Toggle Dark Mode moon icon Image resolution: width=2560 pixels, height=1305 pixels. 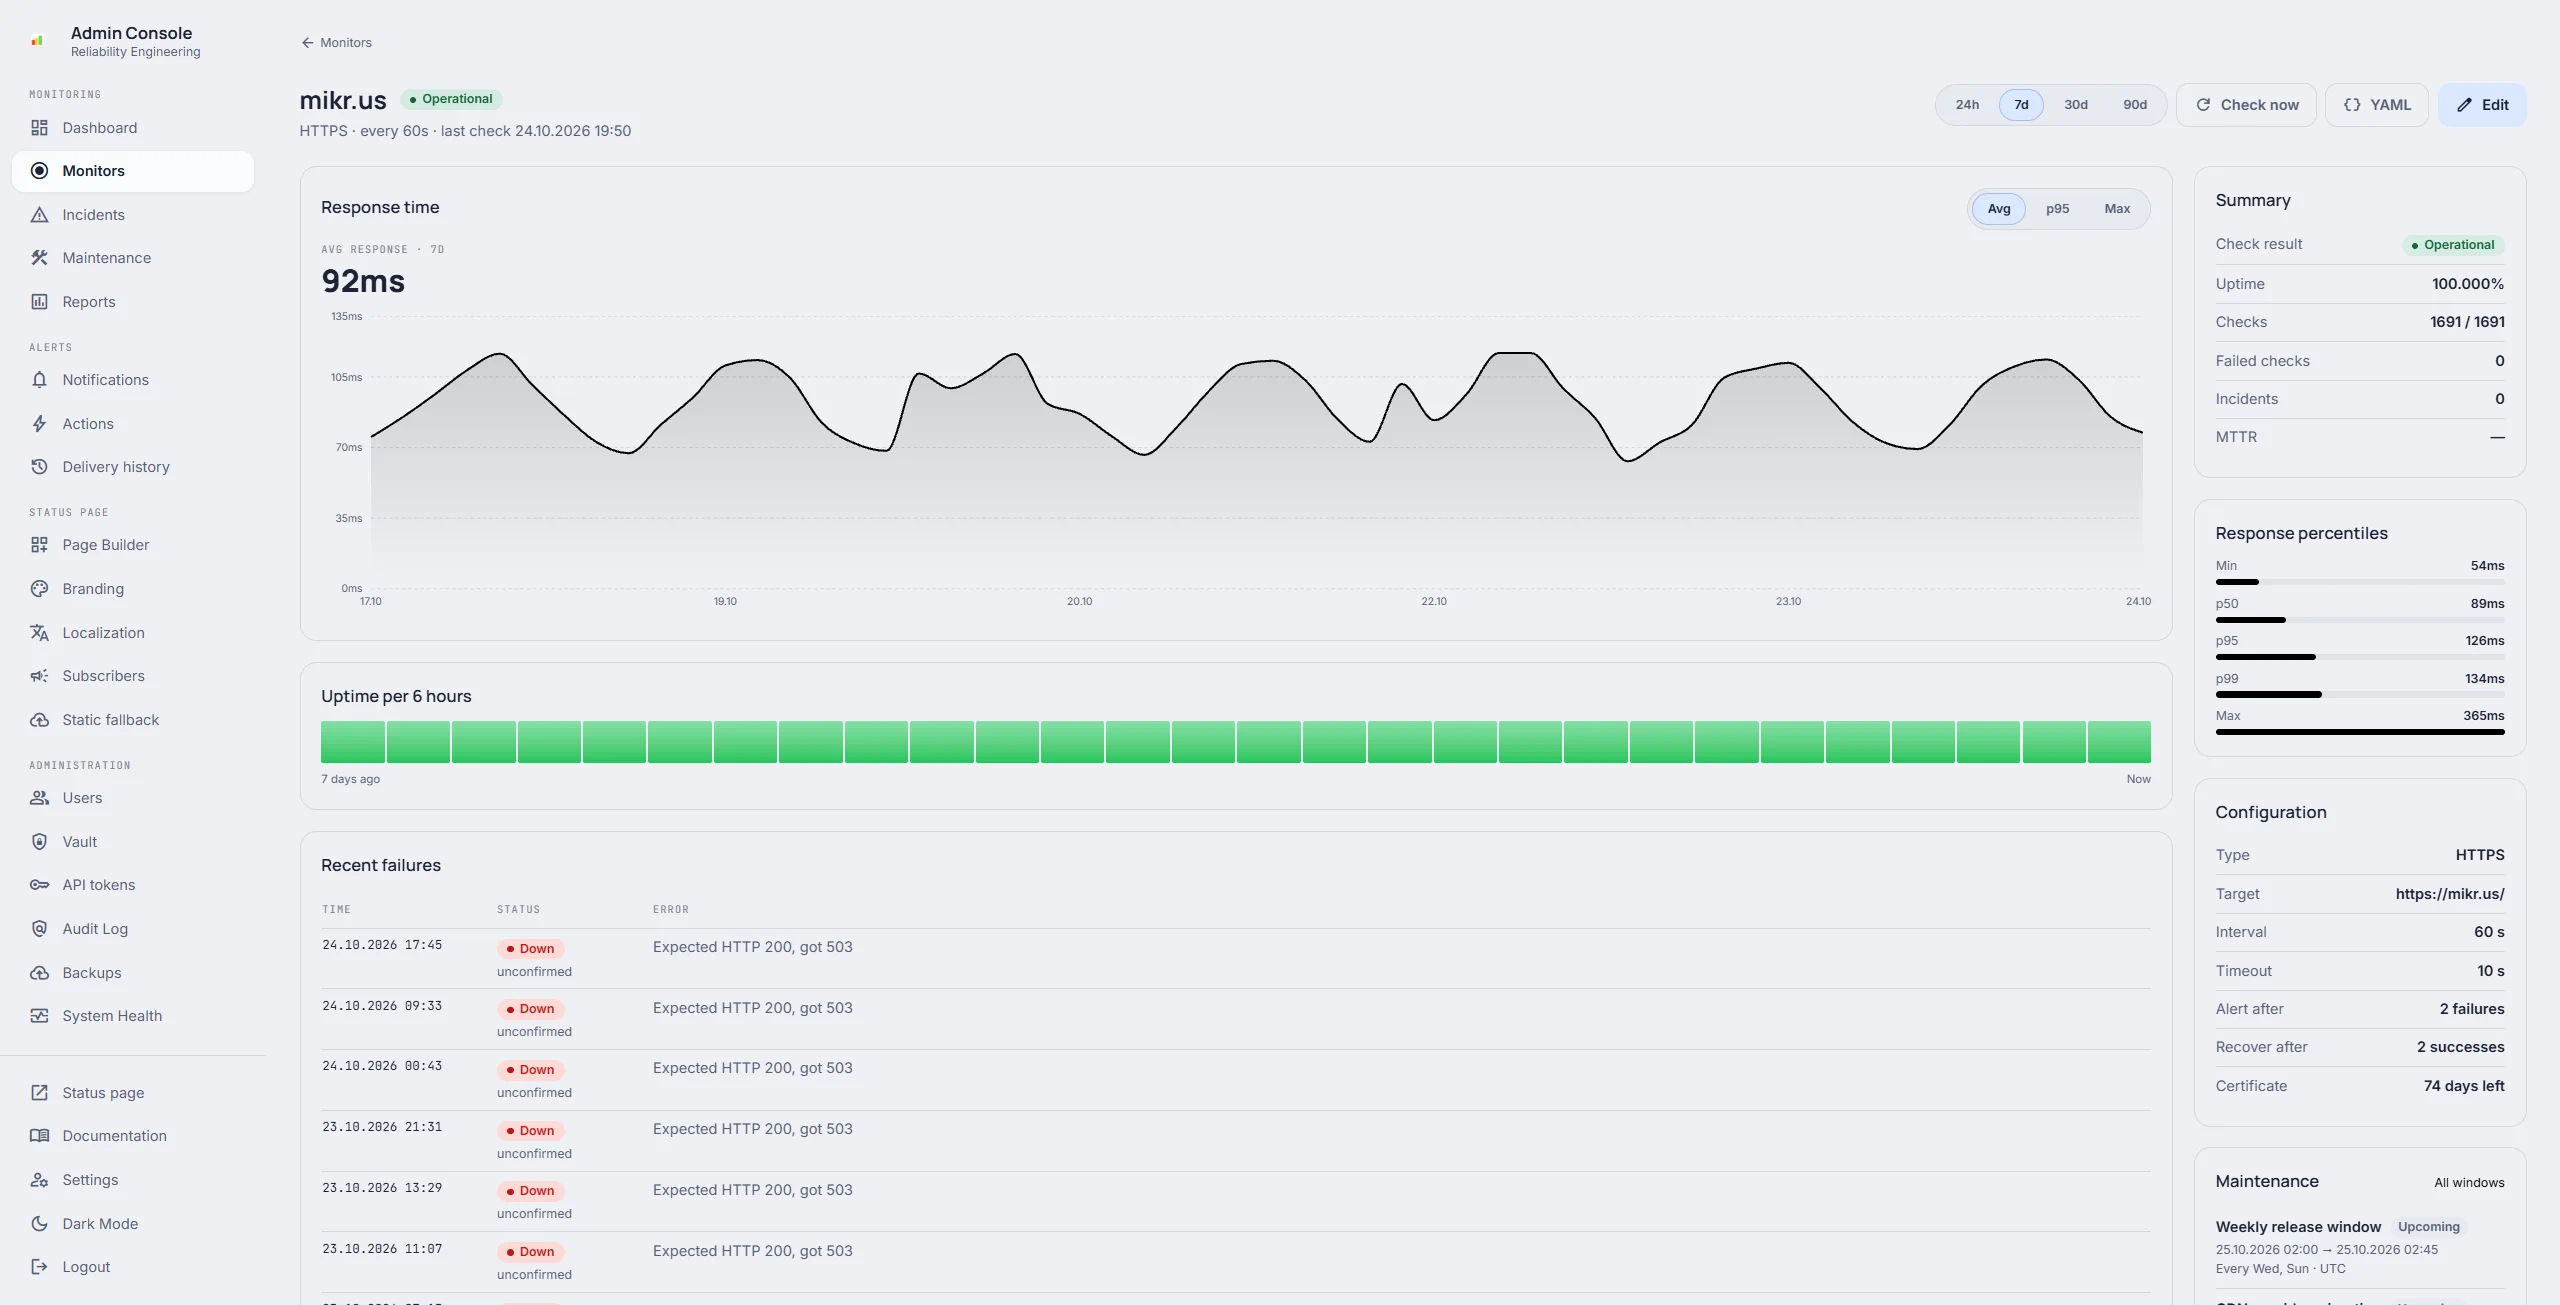(39, 1224)
